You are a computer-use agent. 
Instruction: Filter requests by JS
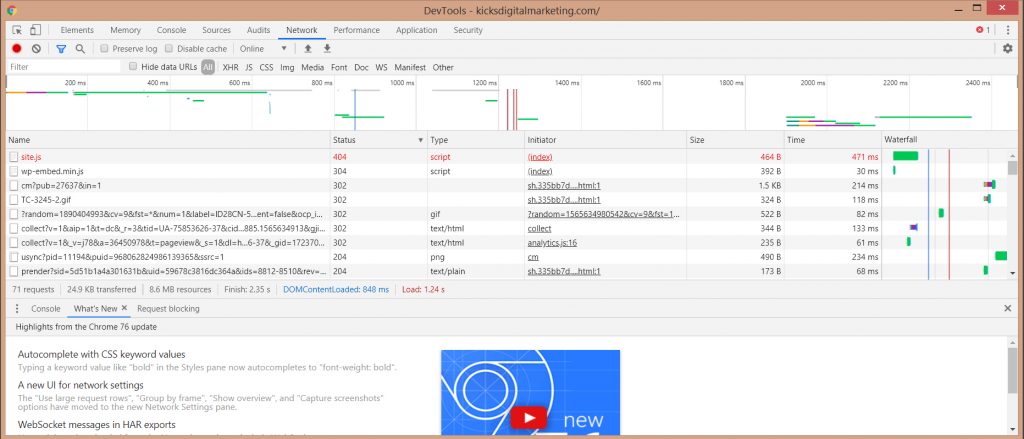pos(249,67)
